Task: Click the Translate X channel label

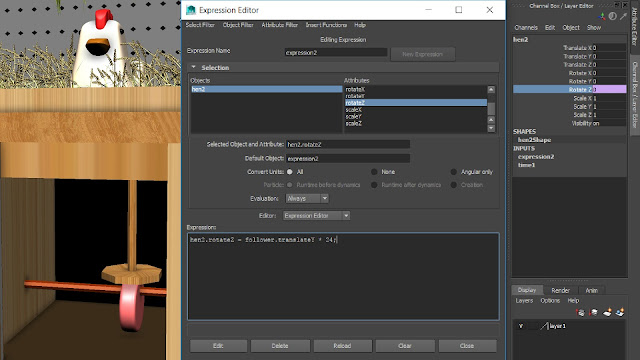Action: (577, 48)
